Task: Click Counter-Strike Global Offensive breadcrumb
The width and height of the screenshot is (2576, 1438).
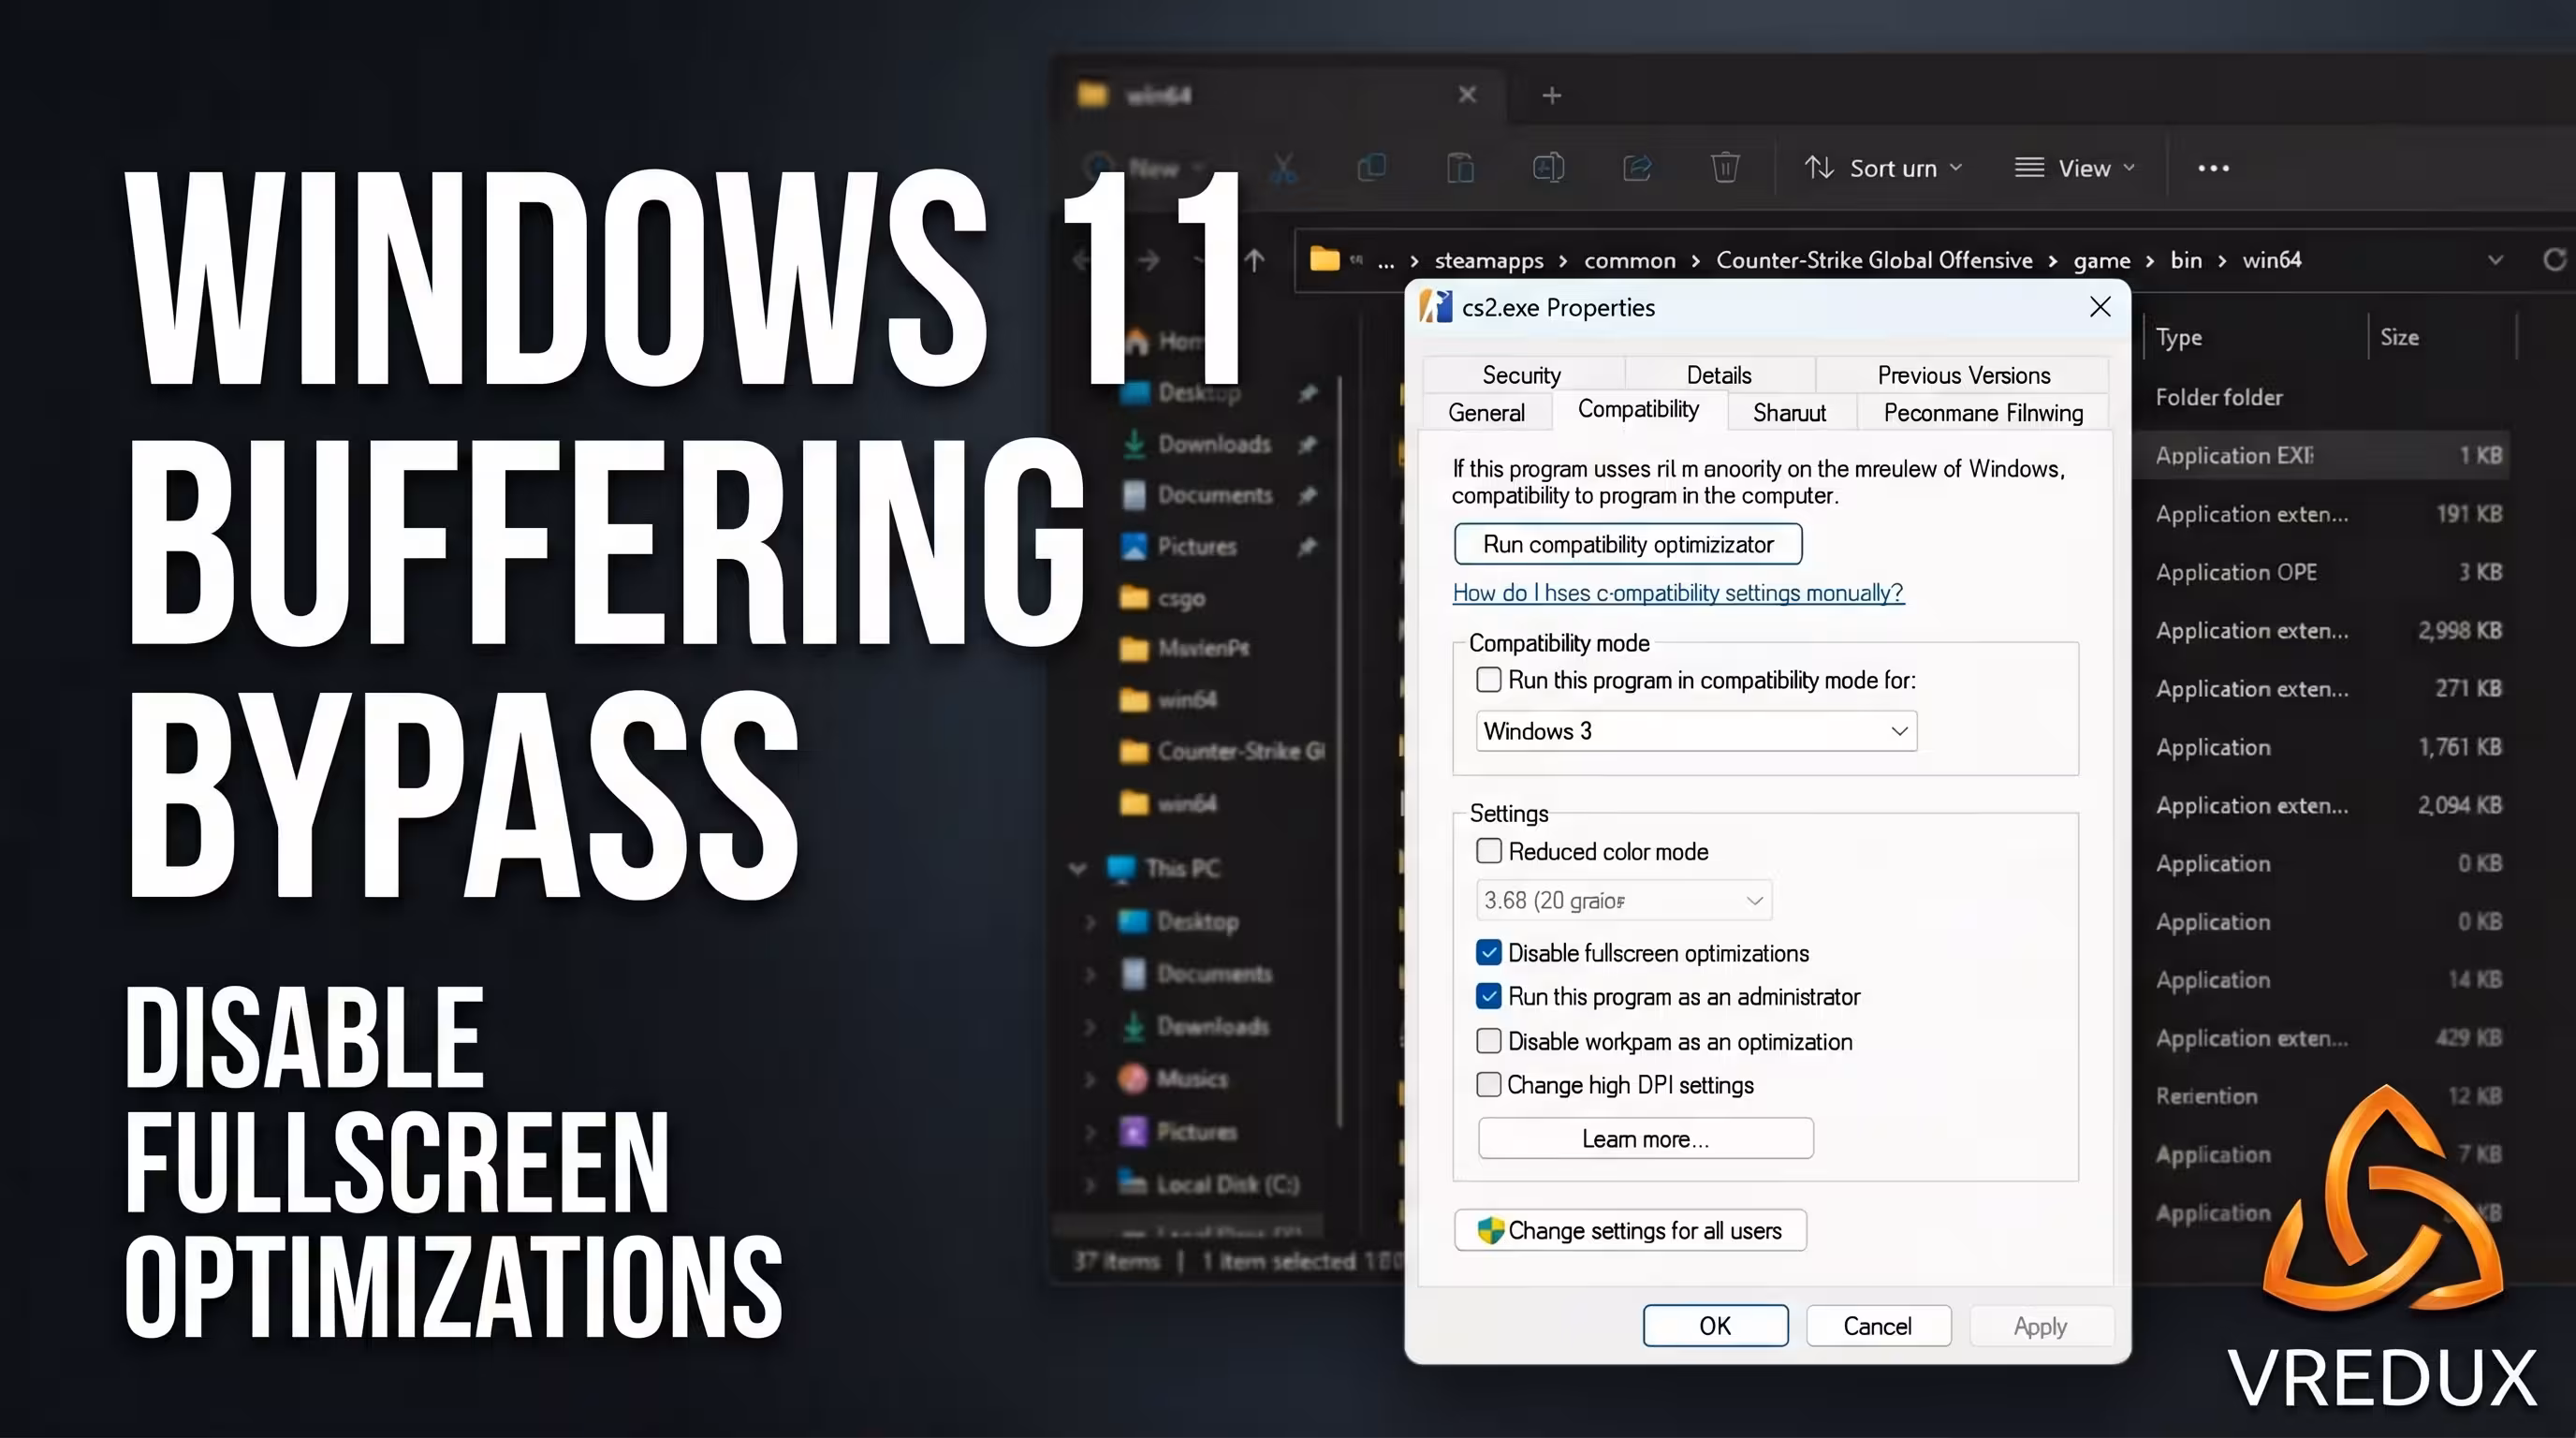Action: click(1874, 260)
